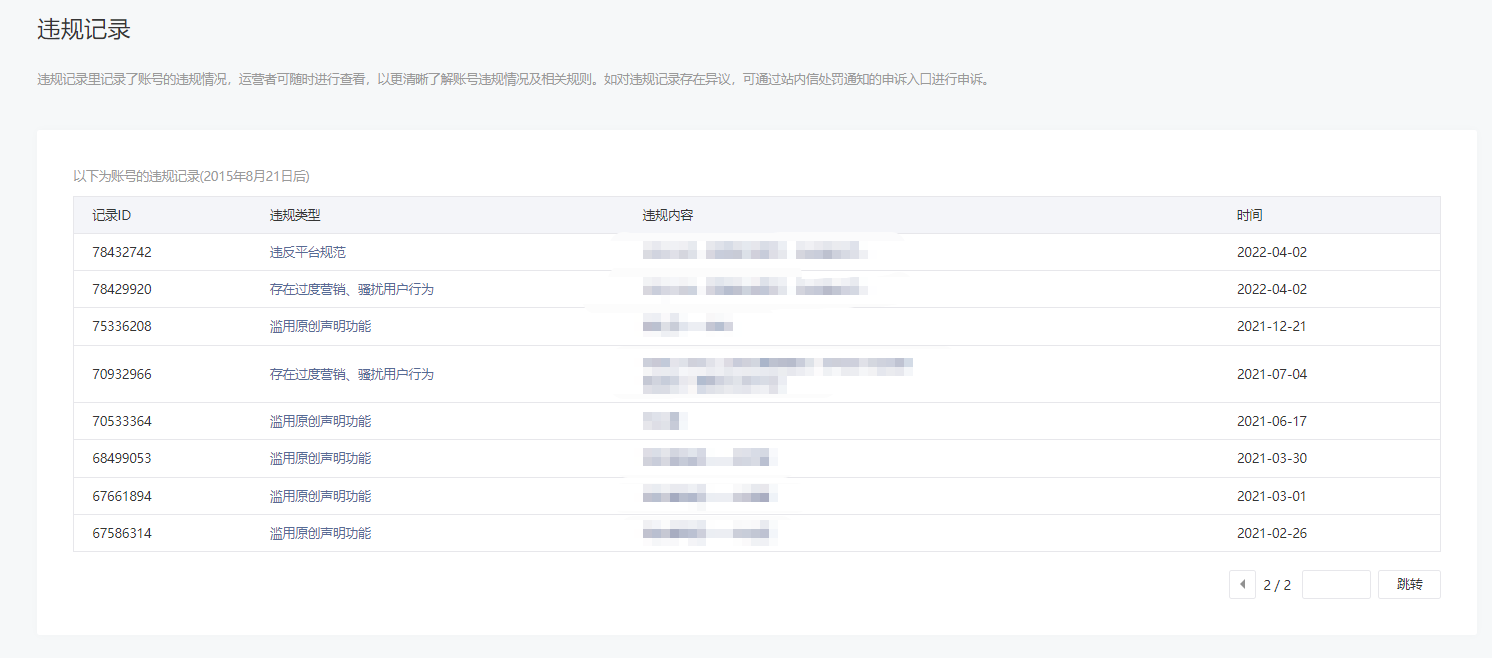Image resolution: width=1492 pixels, height=658 pixels.
Task: Click the date 2021-12-21
Action: click(1272, 326)
